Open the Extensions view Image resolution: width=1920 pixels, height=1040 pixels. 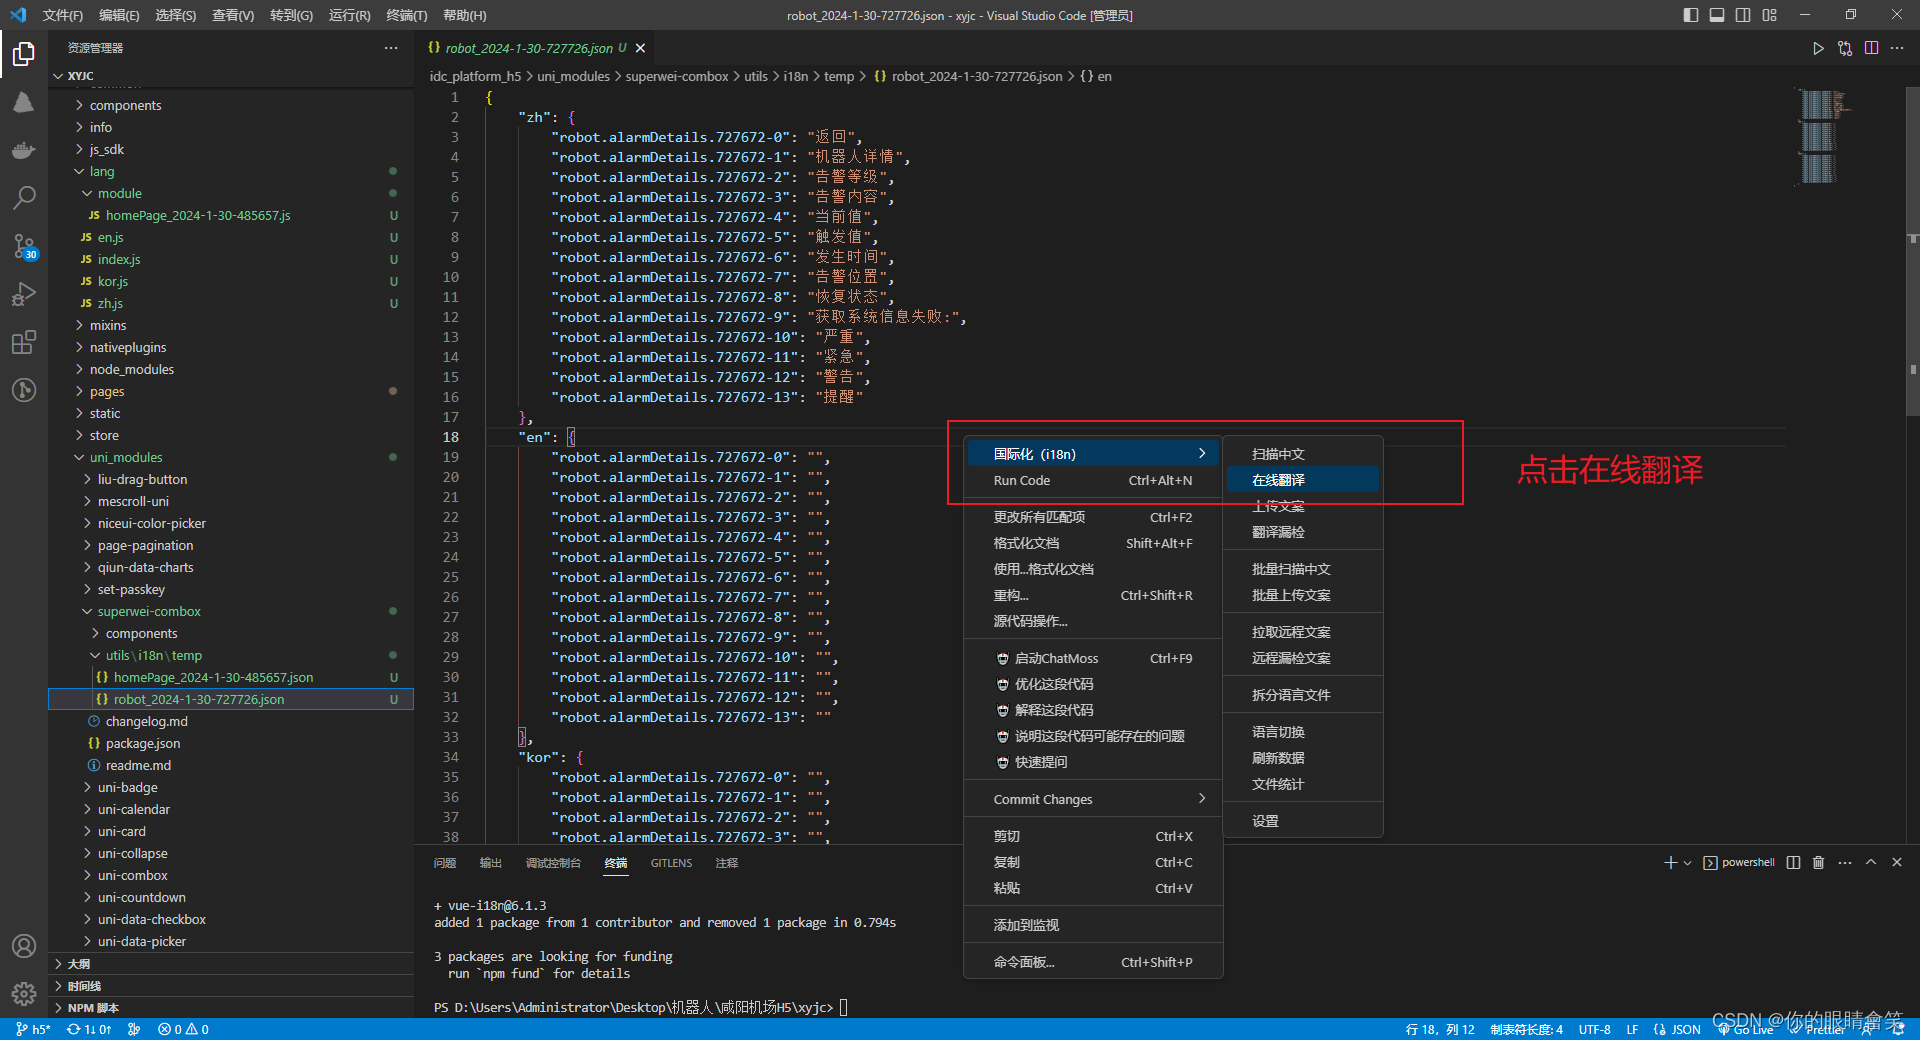pyautogui.click(x=24, y=342)
